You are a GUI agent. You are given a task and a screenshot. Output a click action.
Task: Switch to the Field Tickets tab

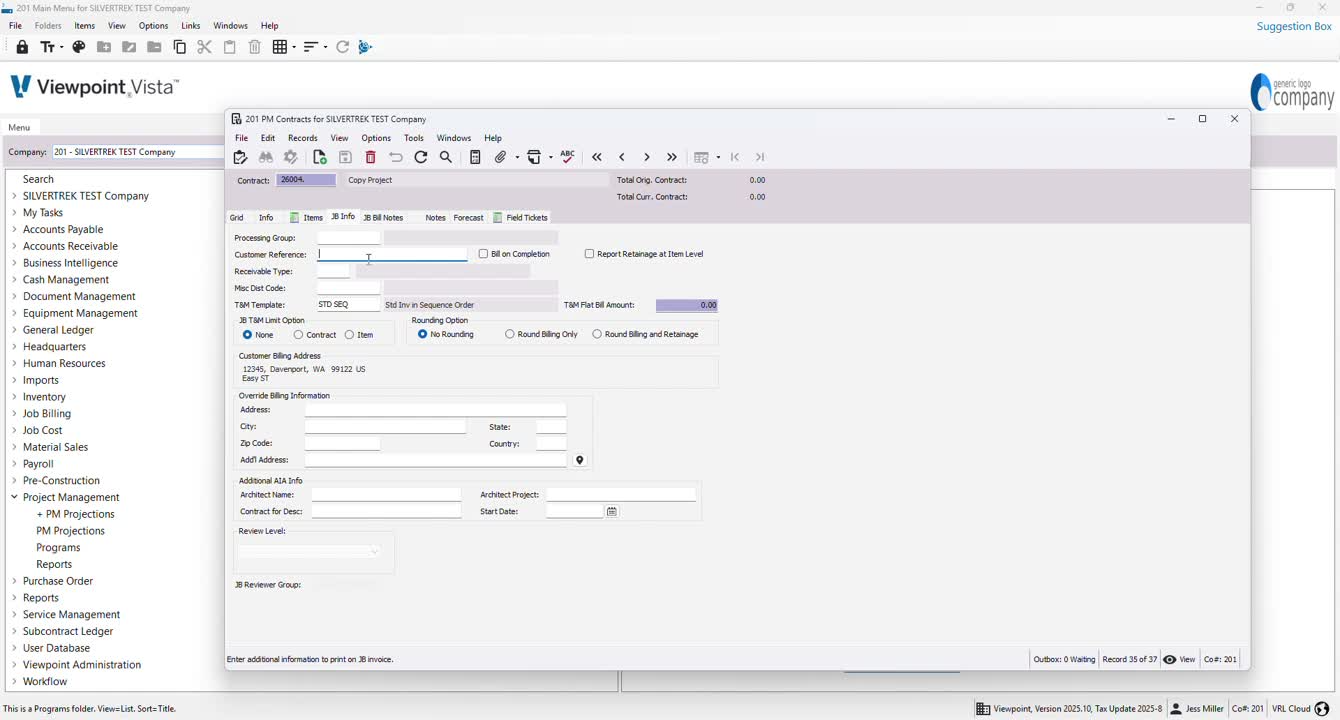click(520, 218)
